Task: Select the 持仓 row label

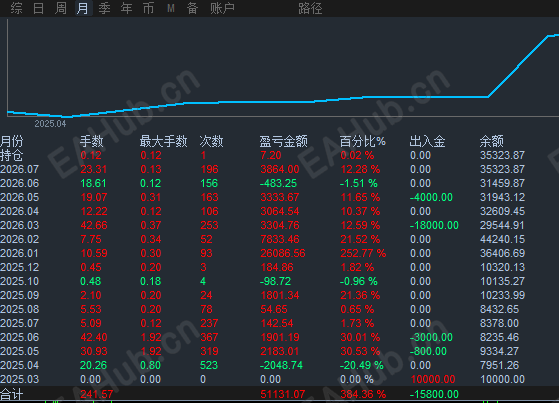Action: (12, 155)
